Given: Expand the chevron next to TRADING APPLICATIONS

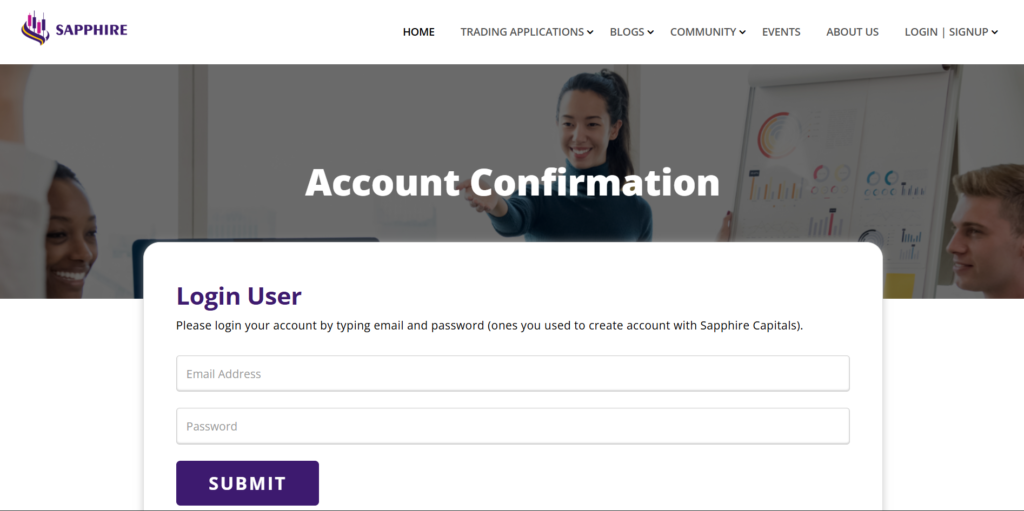Looking at the screenshot, I should [590, 33].
